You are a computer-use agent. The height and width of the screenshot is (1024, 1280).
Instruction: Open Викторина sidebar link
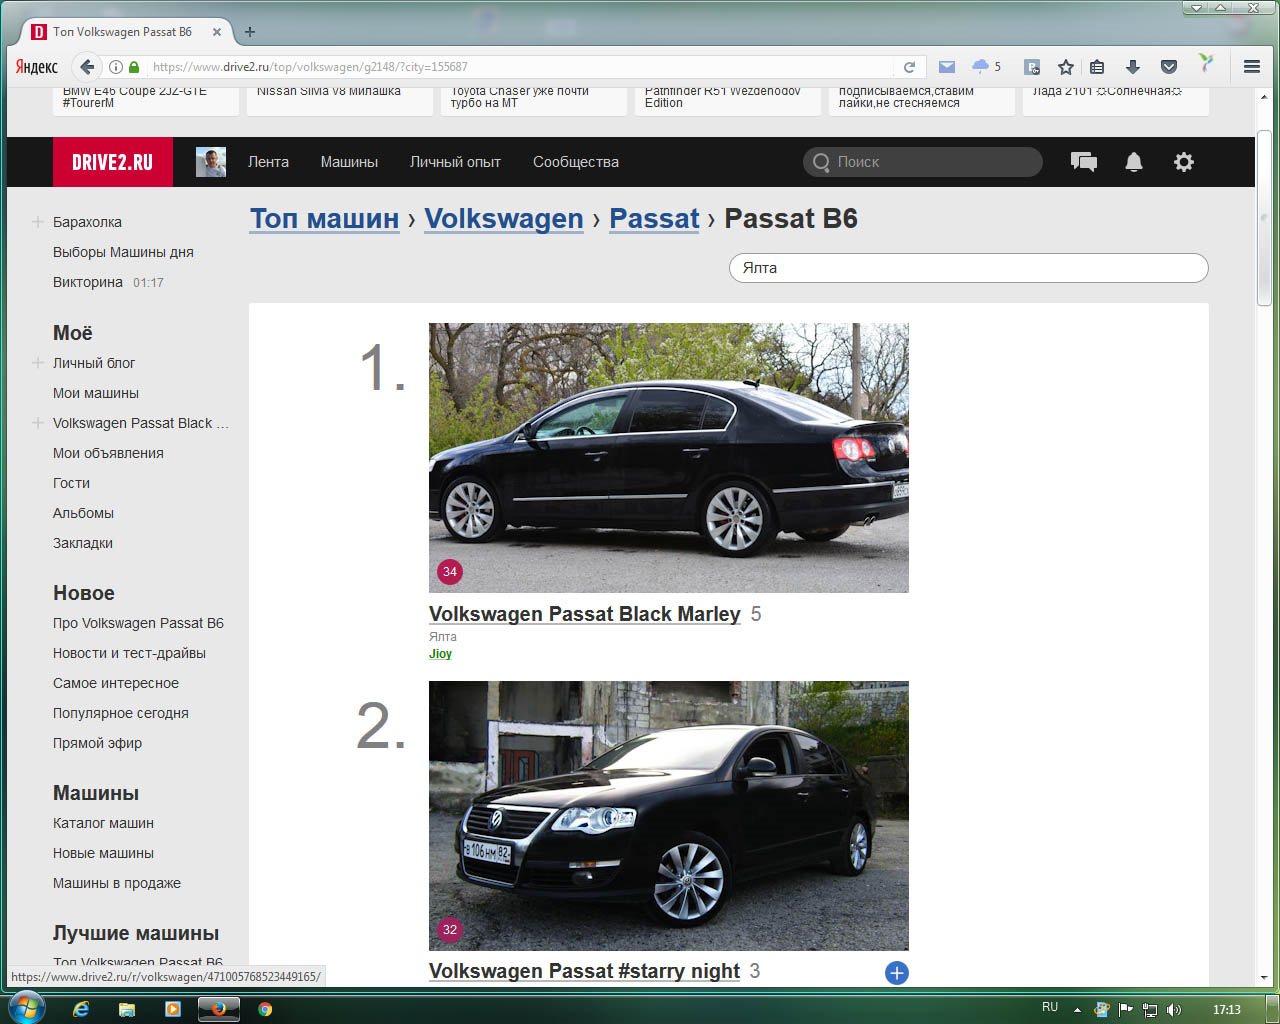coord(88,282)
